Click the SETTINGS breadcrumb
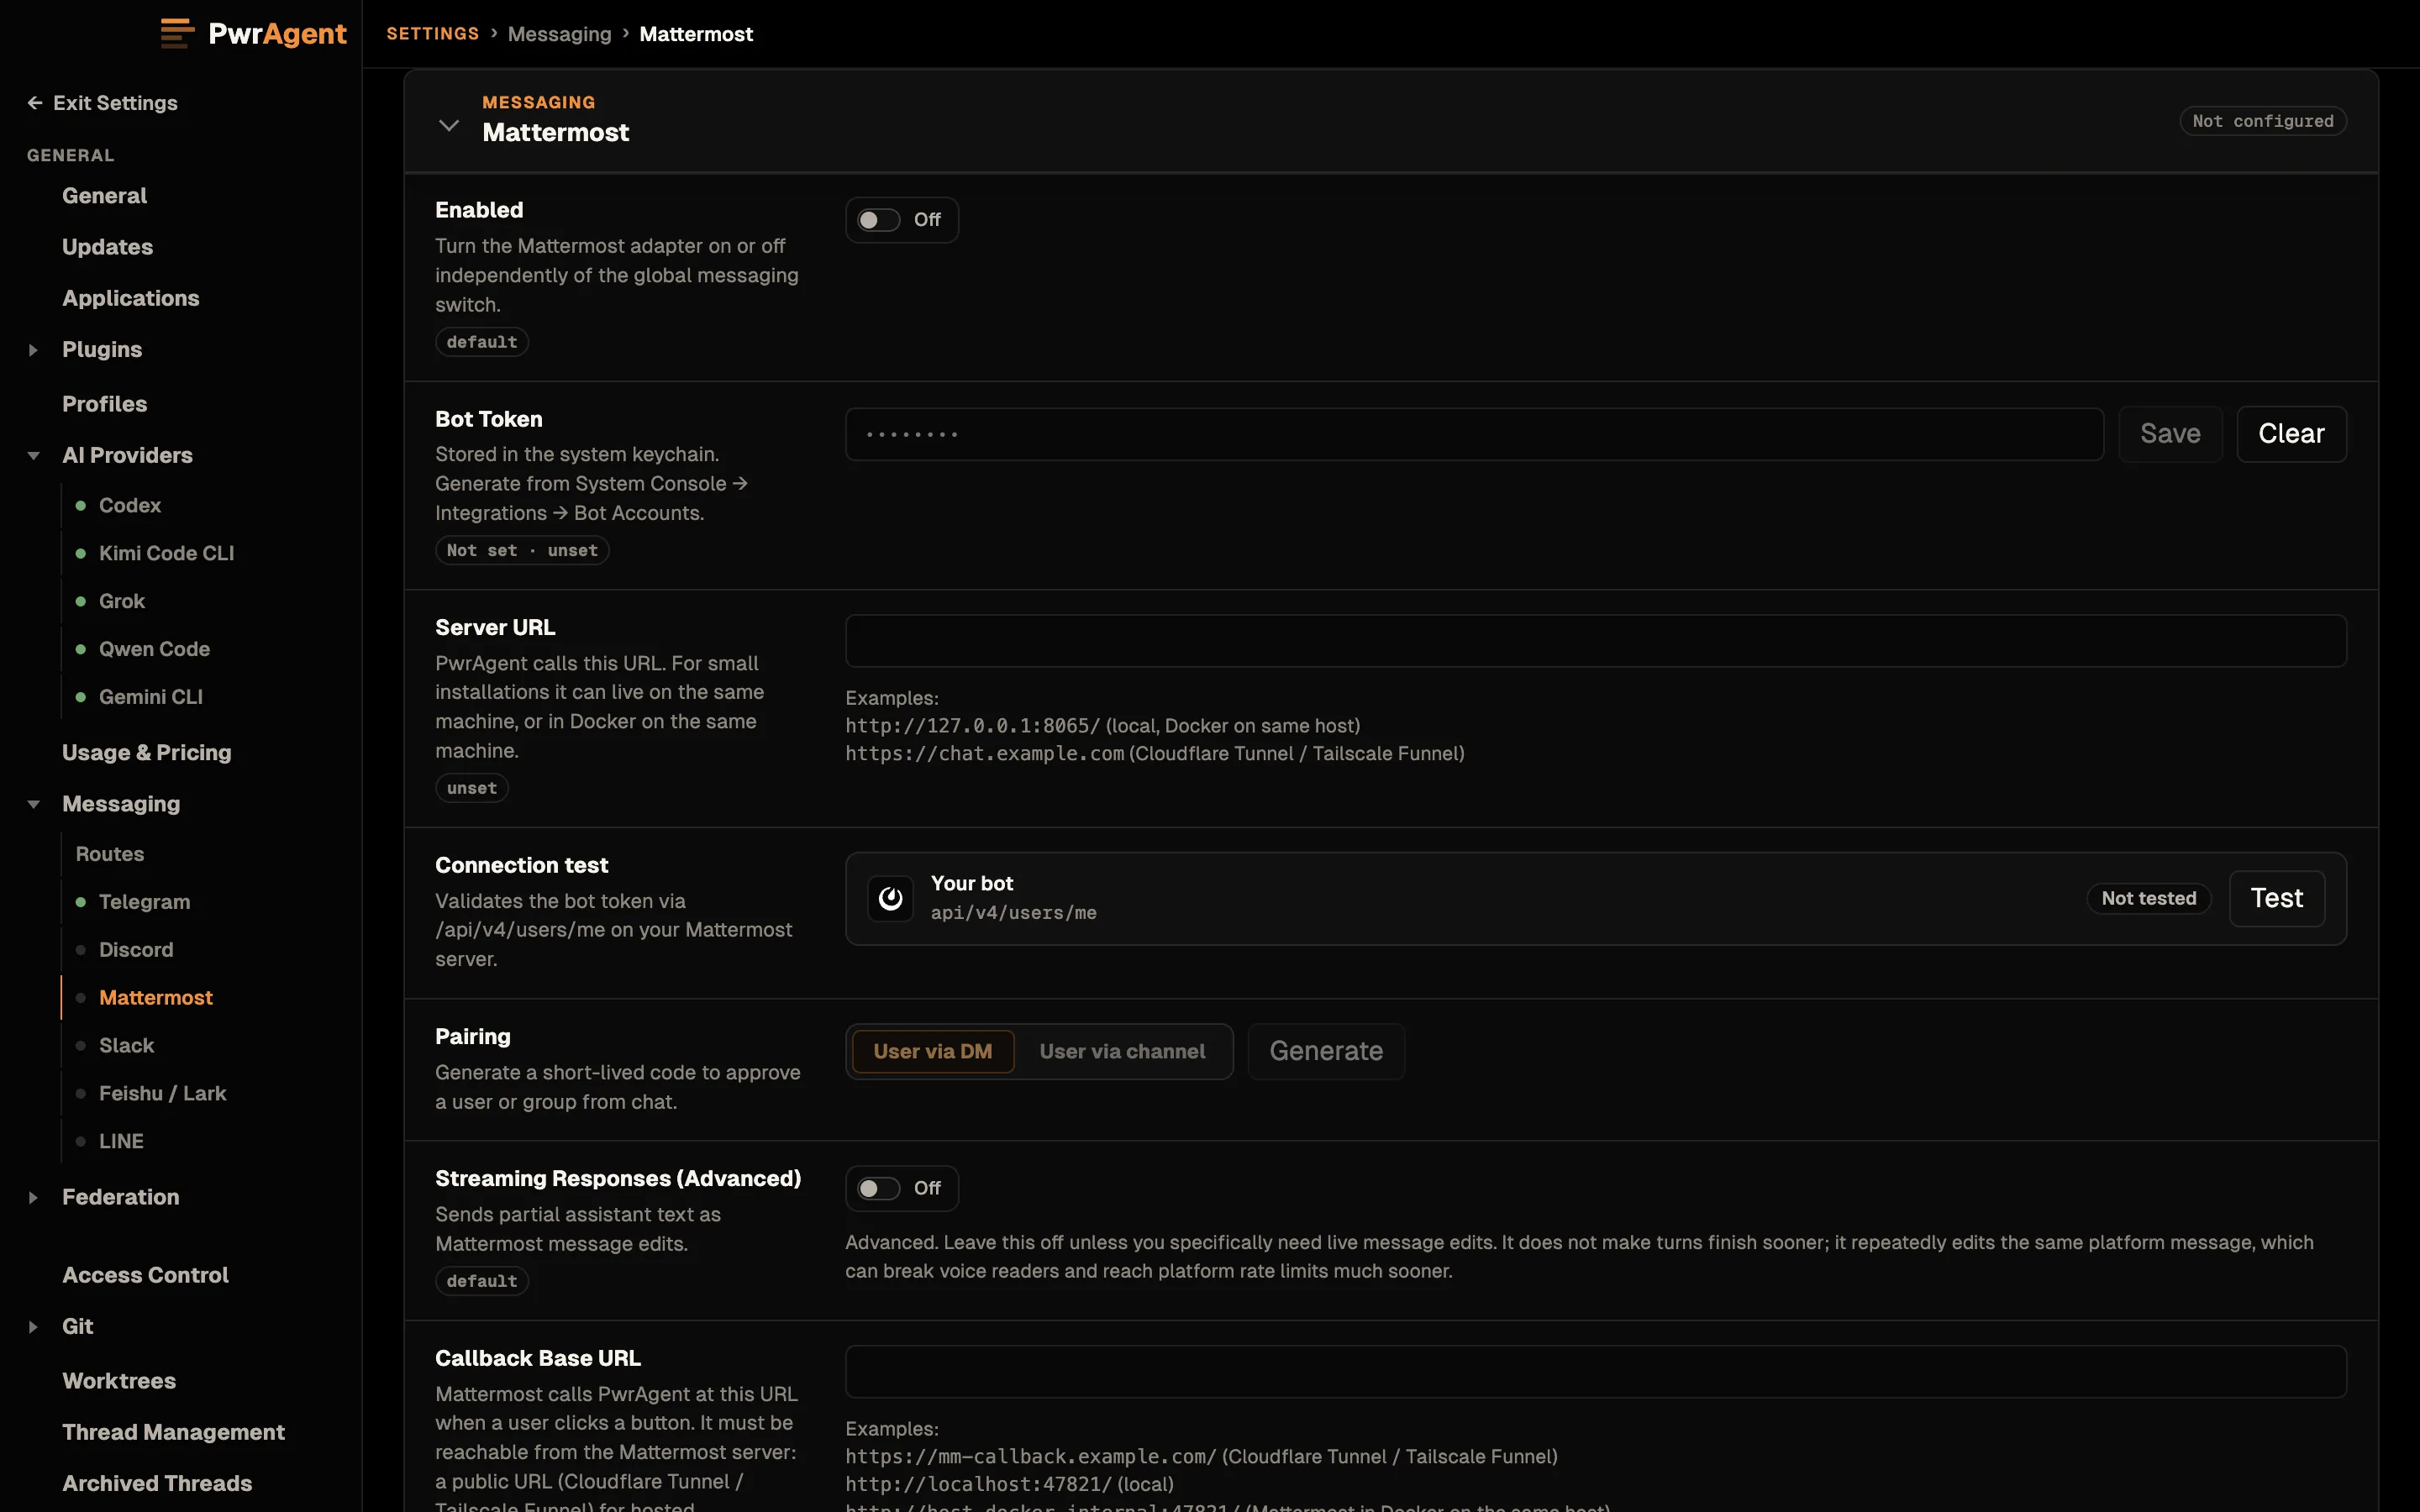This screenshot has width=2420, height=1512. (433, 34)
